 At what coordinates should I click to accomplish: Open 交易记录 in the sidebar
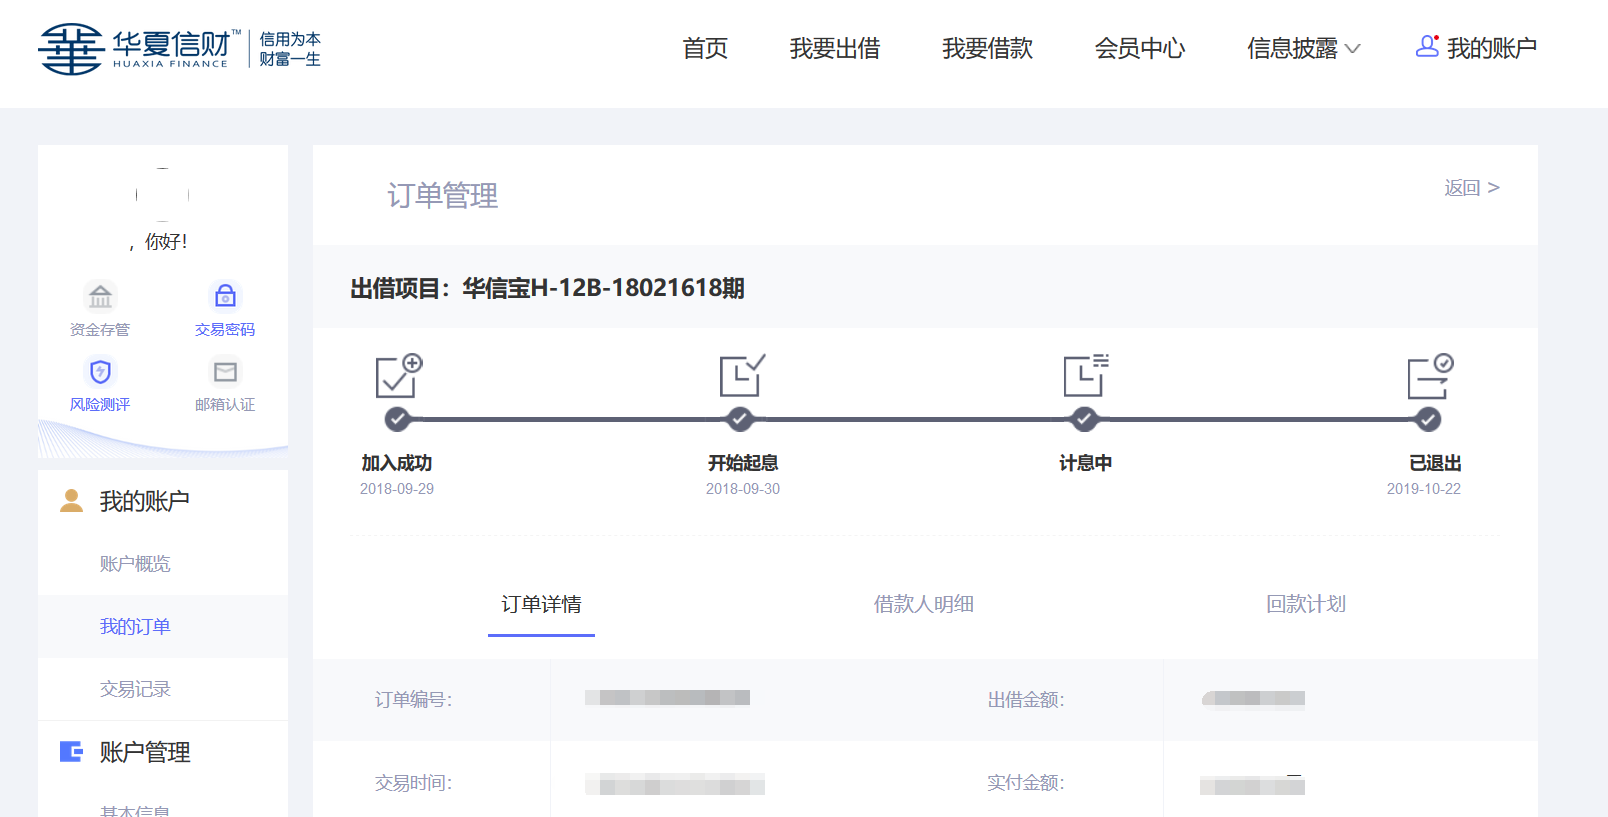(135, 689)
